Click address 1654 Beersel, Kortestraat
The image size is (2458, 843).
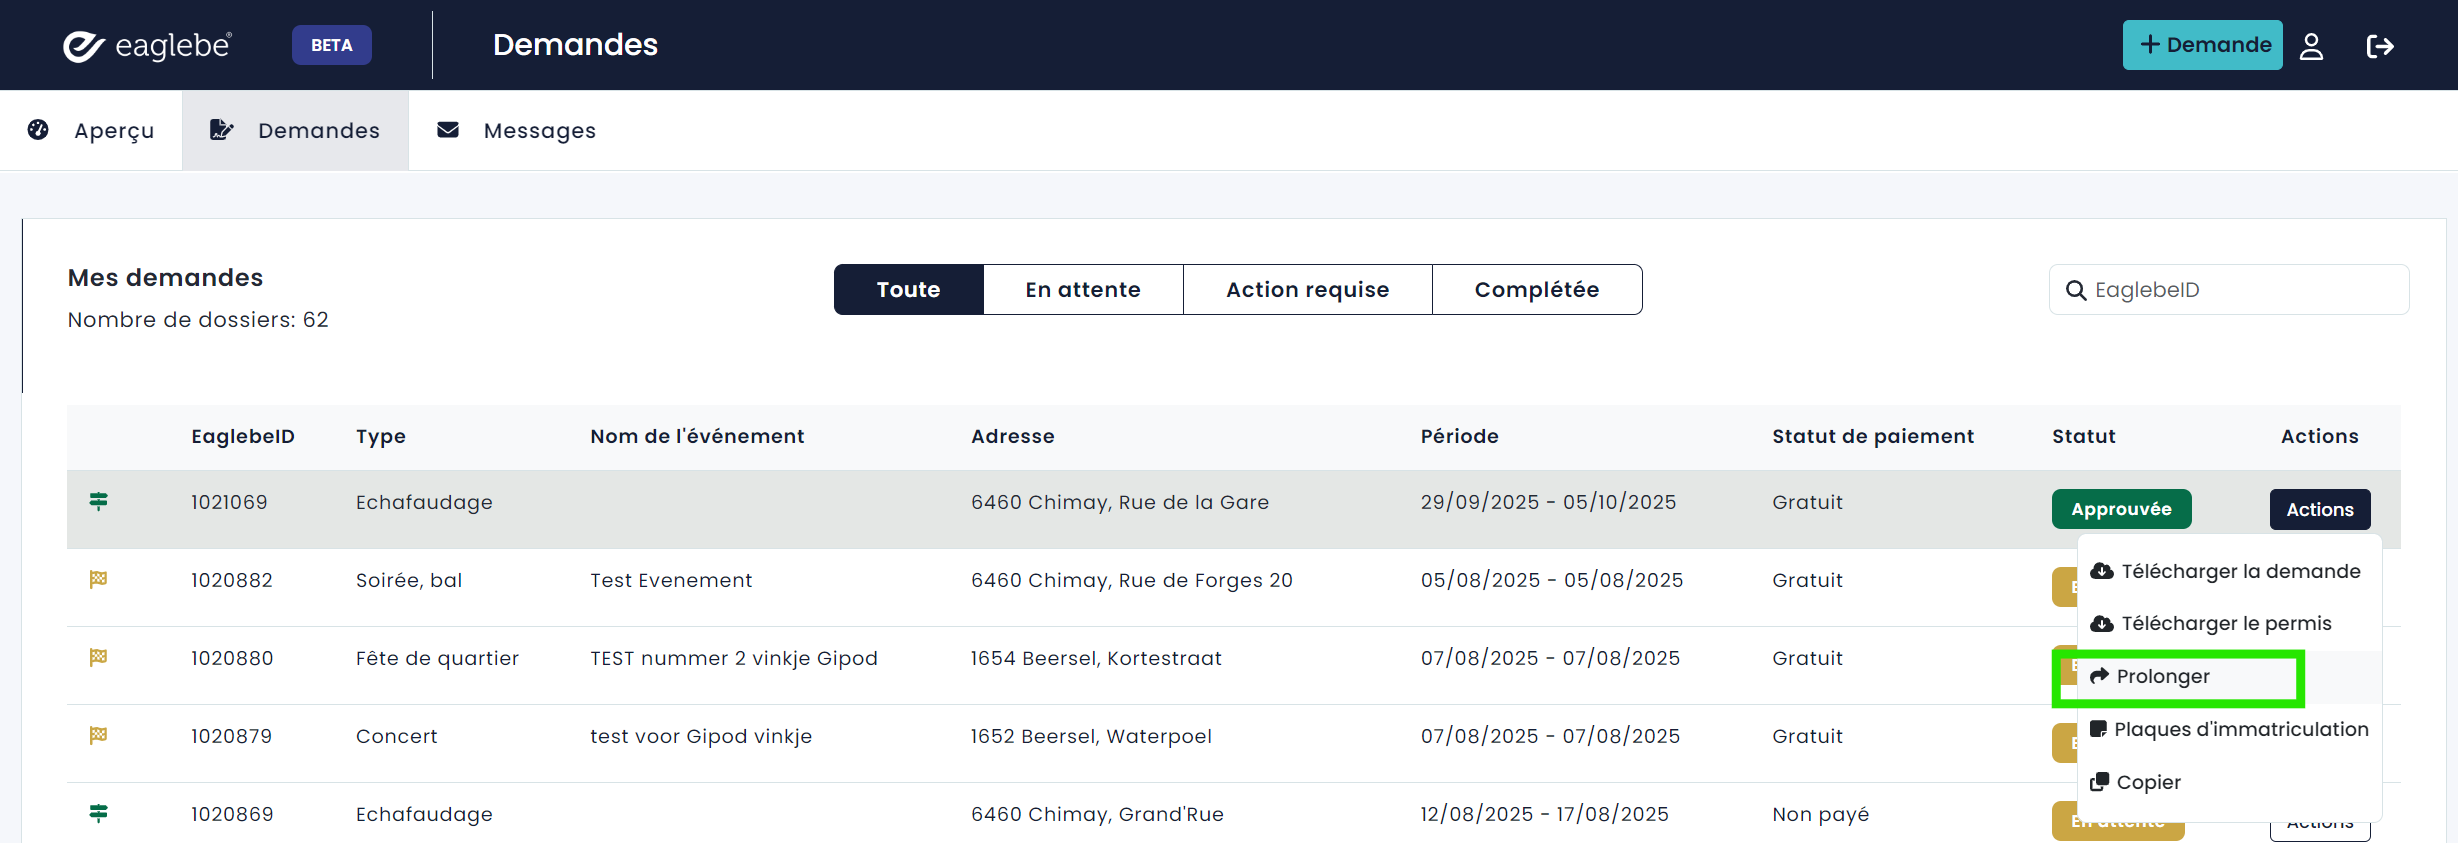pyautogui.click(x=1096, y=658)
